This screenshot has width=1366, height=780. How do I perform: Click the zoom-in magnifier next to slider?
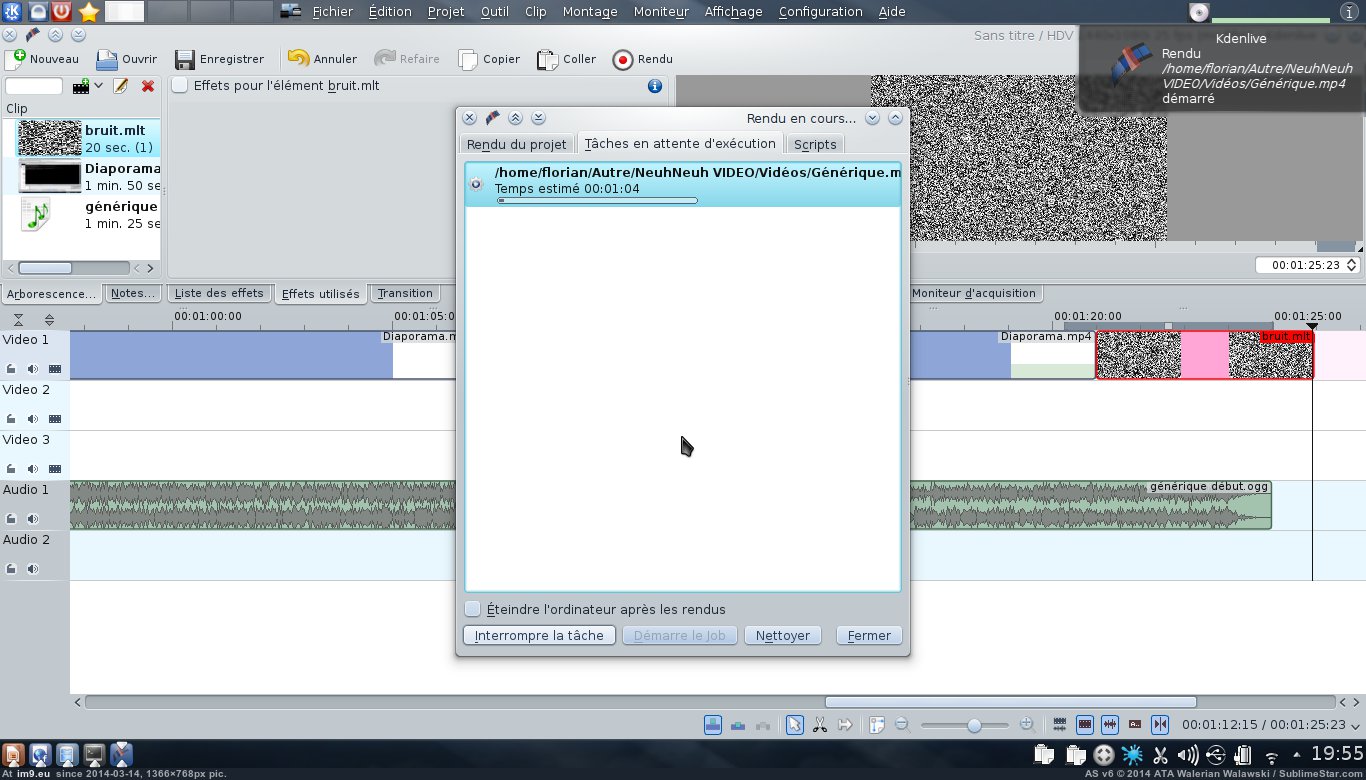coord(1027,725)
